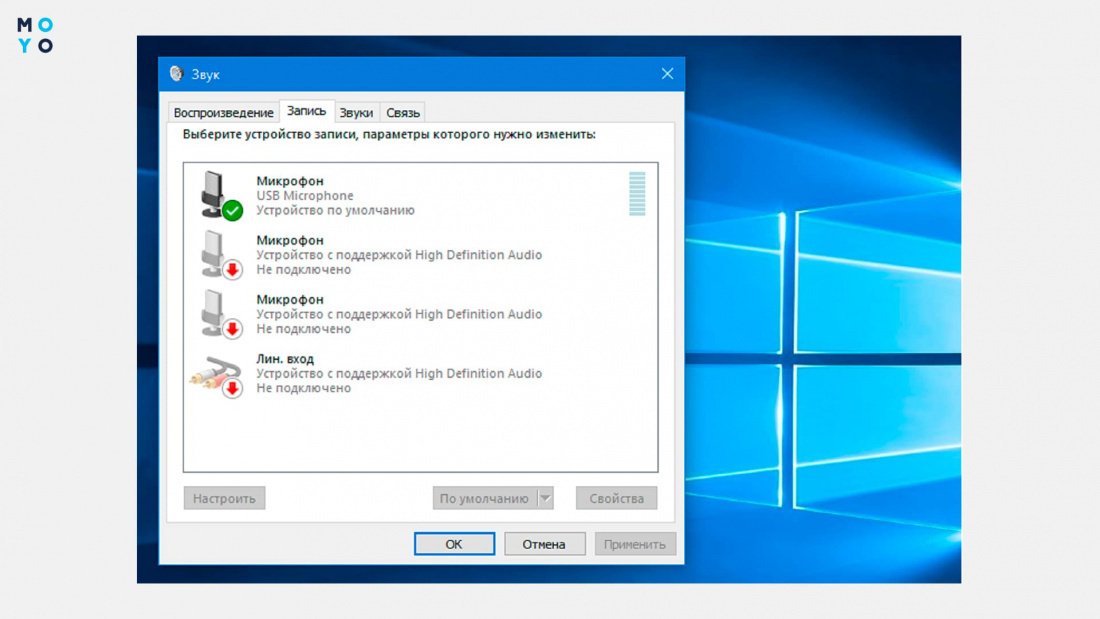Select the Запись tab
The image size is (1100, 619).
pos(307,111)
